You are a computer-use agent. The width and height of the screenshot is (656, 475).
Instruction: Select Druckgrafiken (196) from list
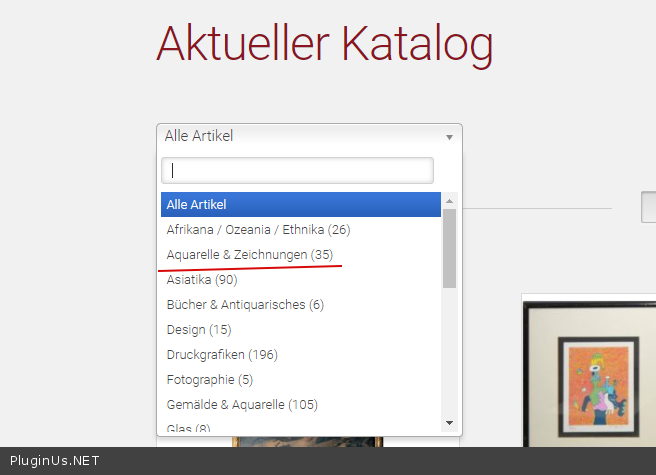pos(301,355)
